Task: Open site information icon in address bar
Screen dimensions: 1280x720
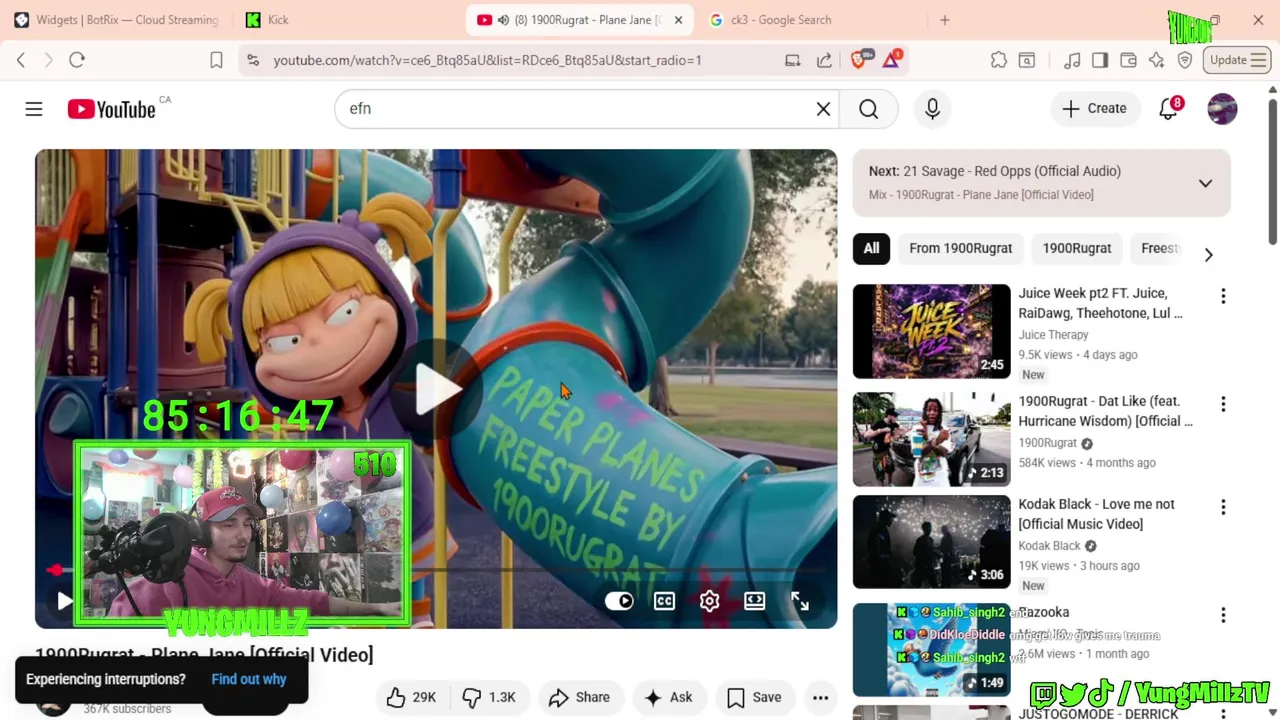Action: click(x=253, y=60)
